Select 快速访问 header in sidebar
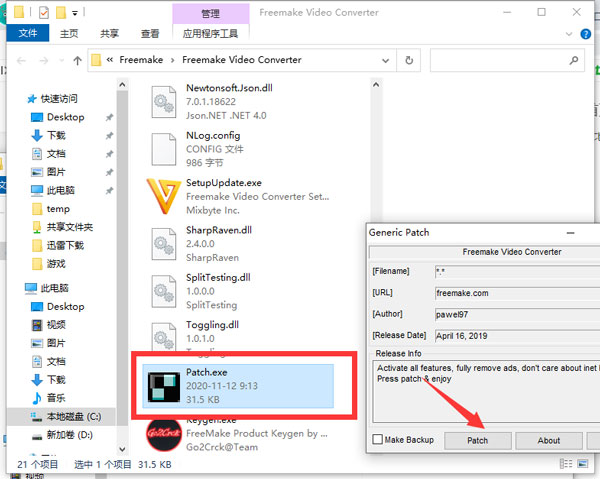Viewport: 600px width, 479px height. (59, 99)
